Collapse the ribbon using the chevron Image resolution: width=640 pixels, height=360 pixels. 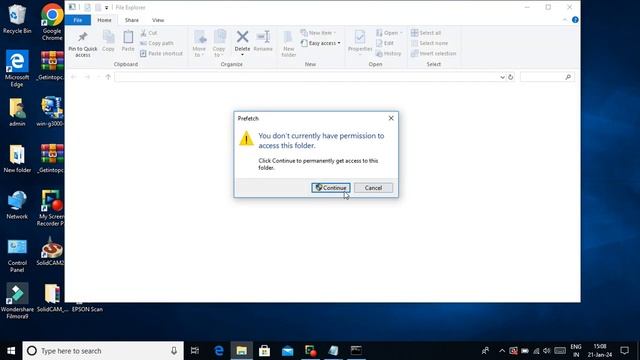(565, 20)
